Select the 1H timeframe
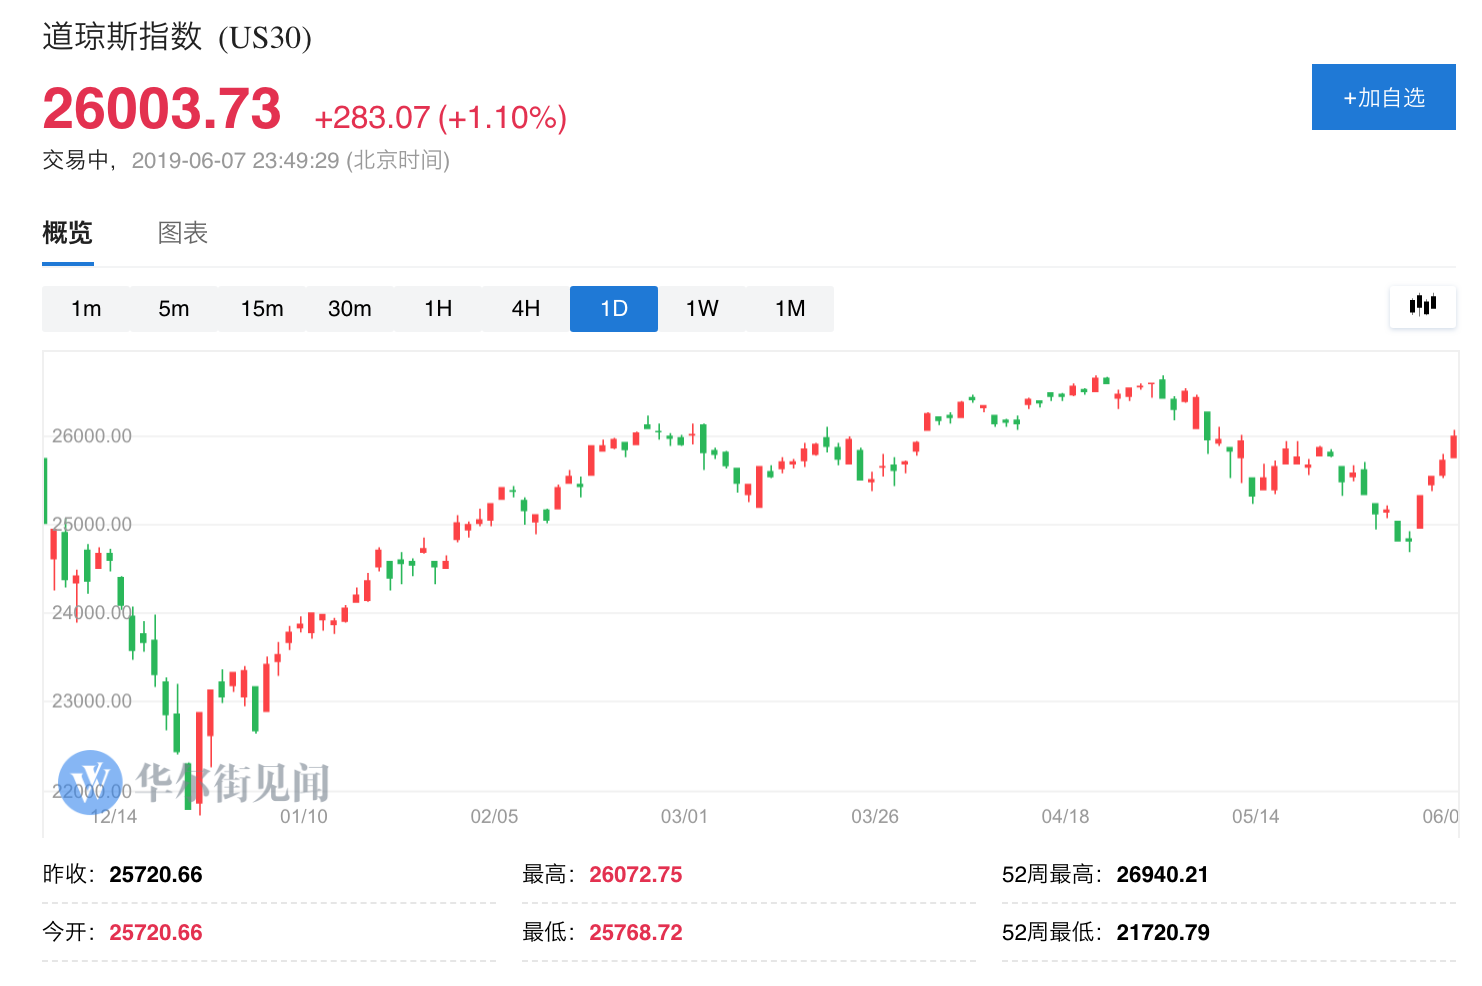 (438, 309)
